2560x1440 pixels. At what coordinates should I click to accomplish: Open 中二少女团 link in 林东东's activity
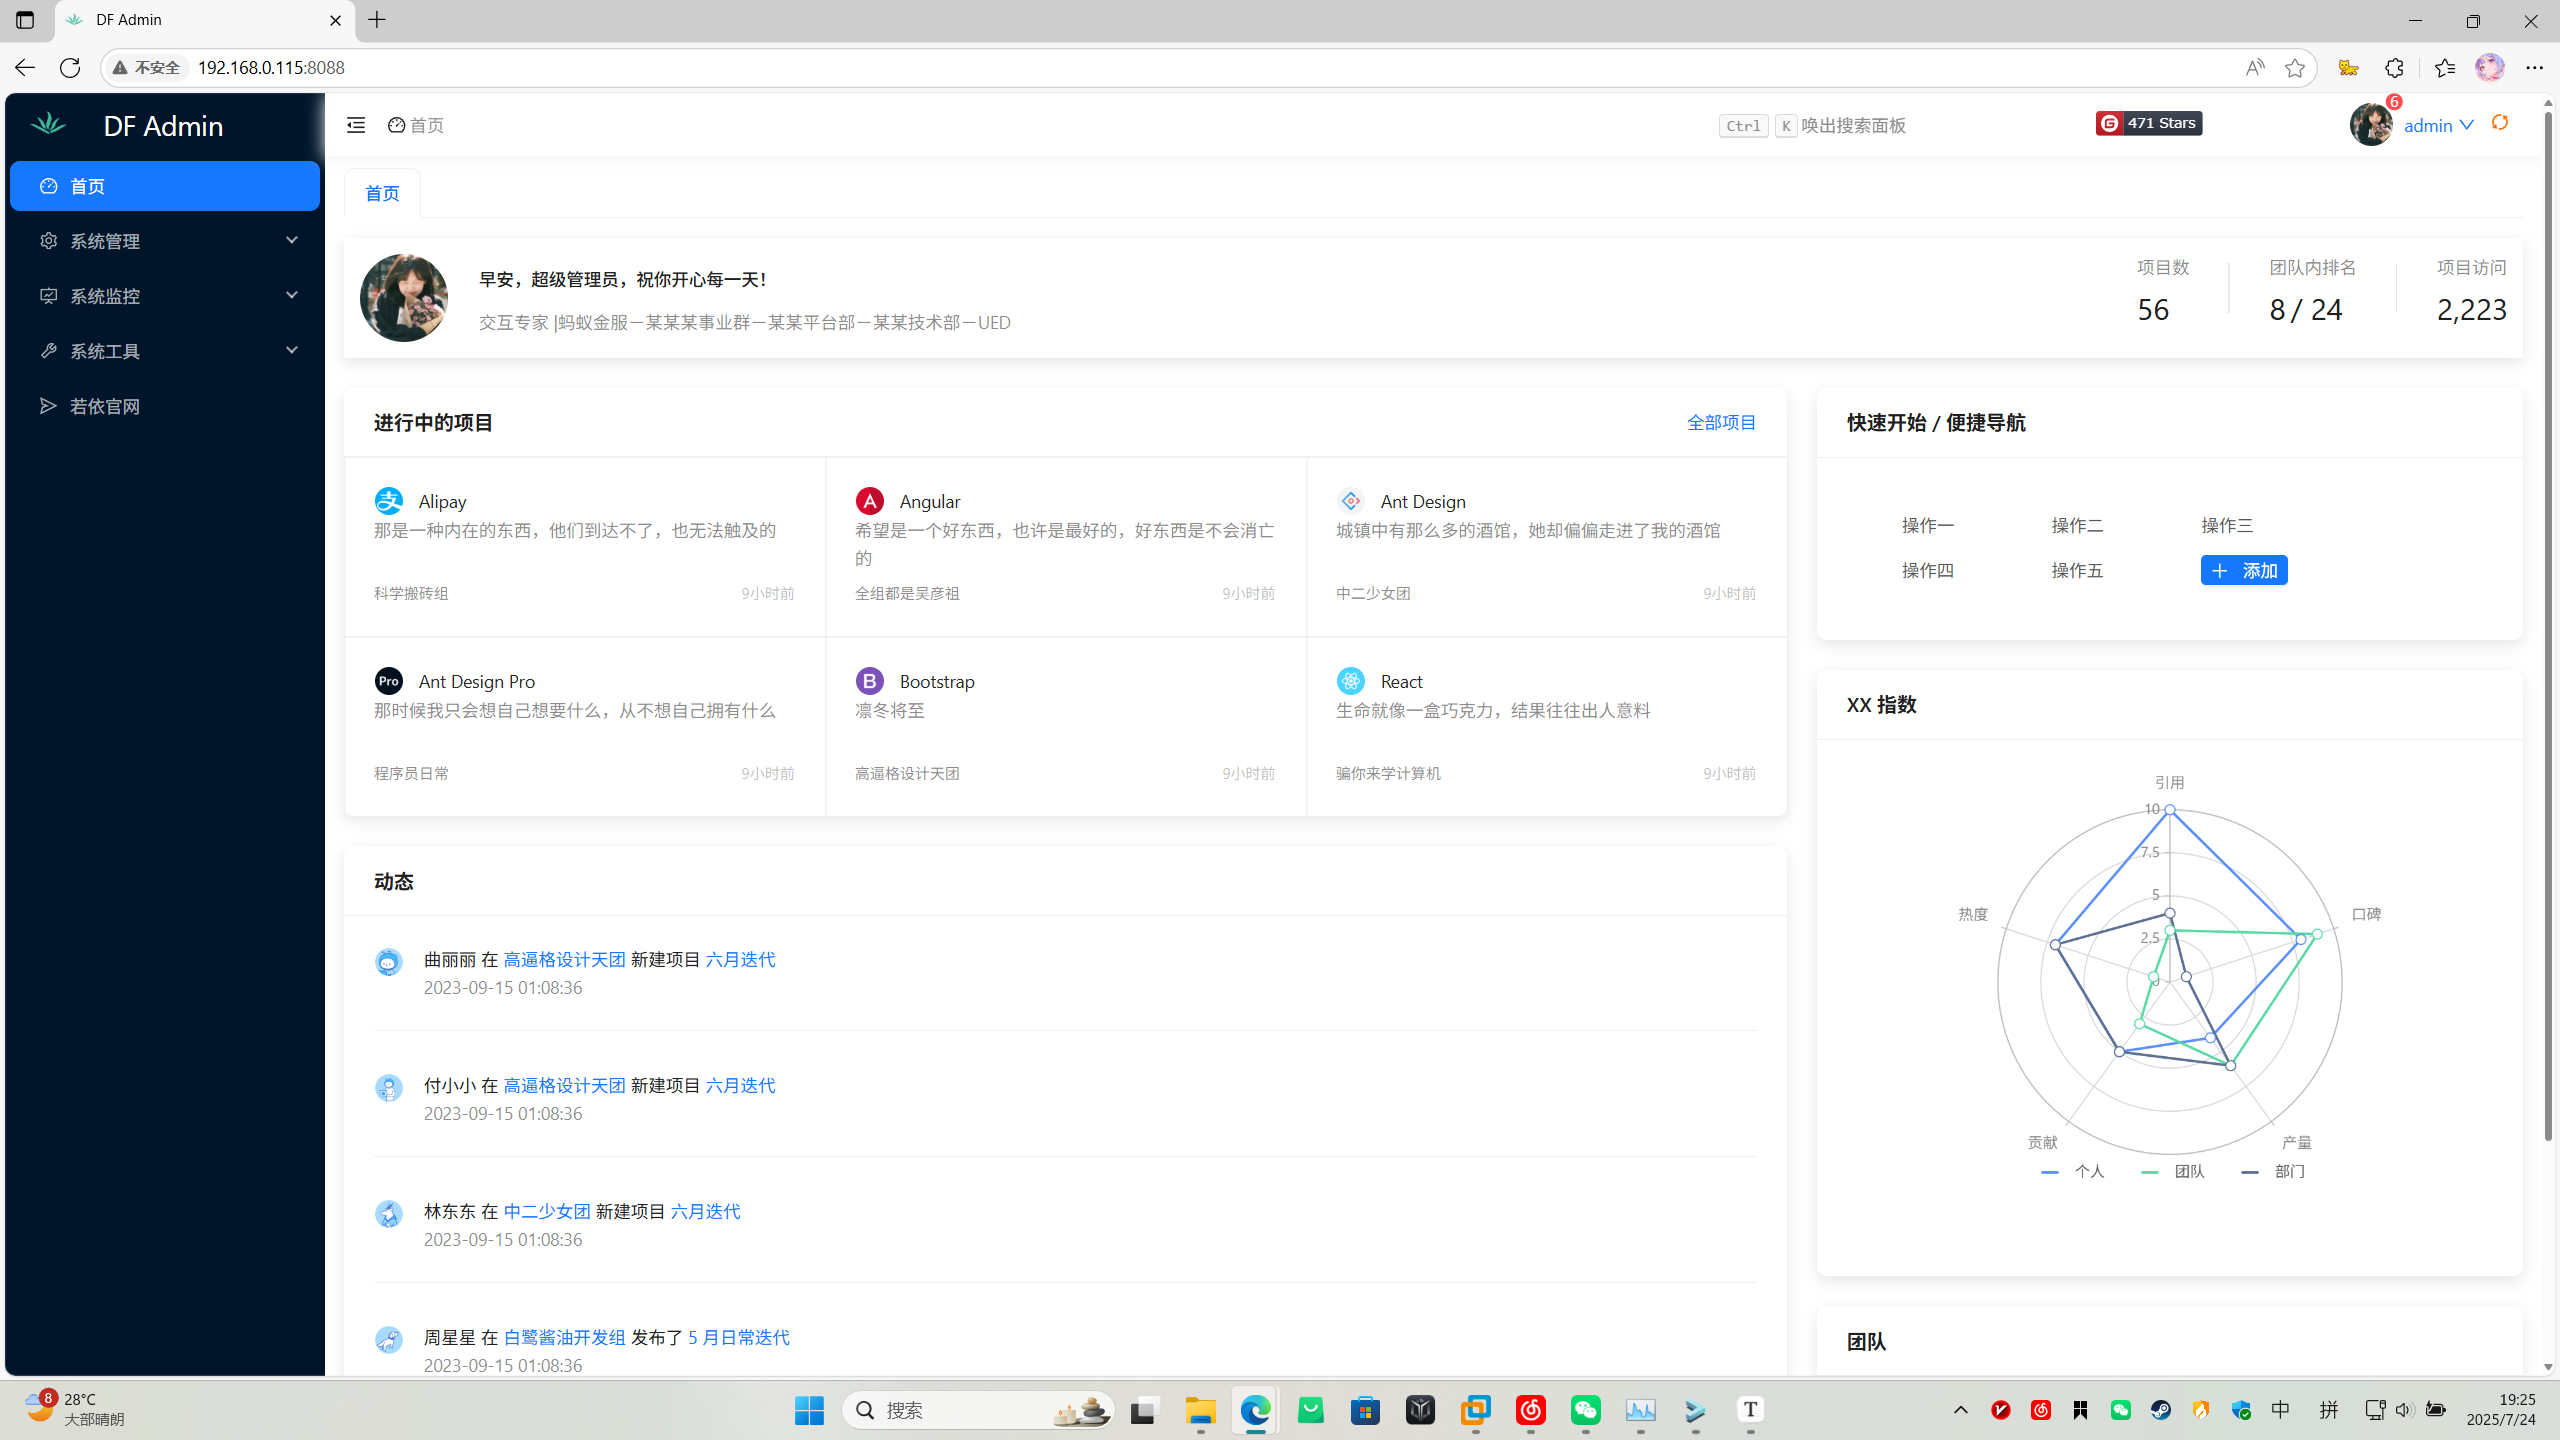pyautogui.click(x=547, y=1211)
